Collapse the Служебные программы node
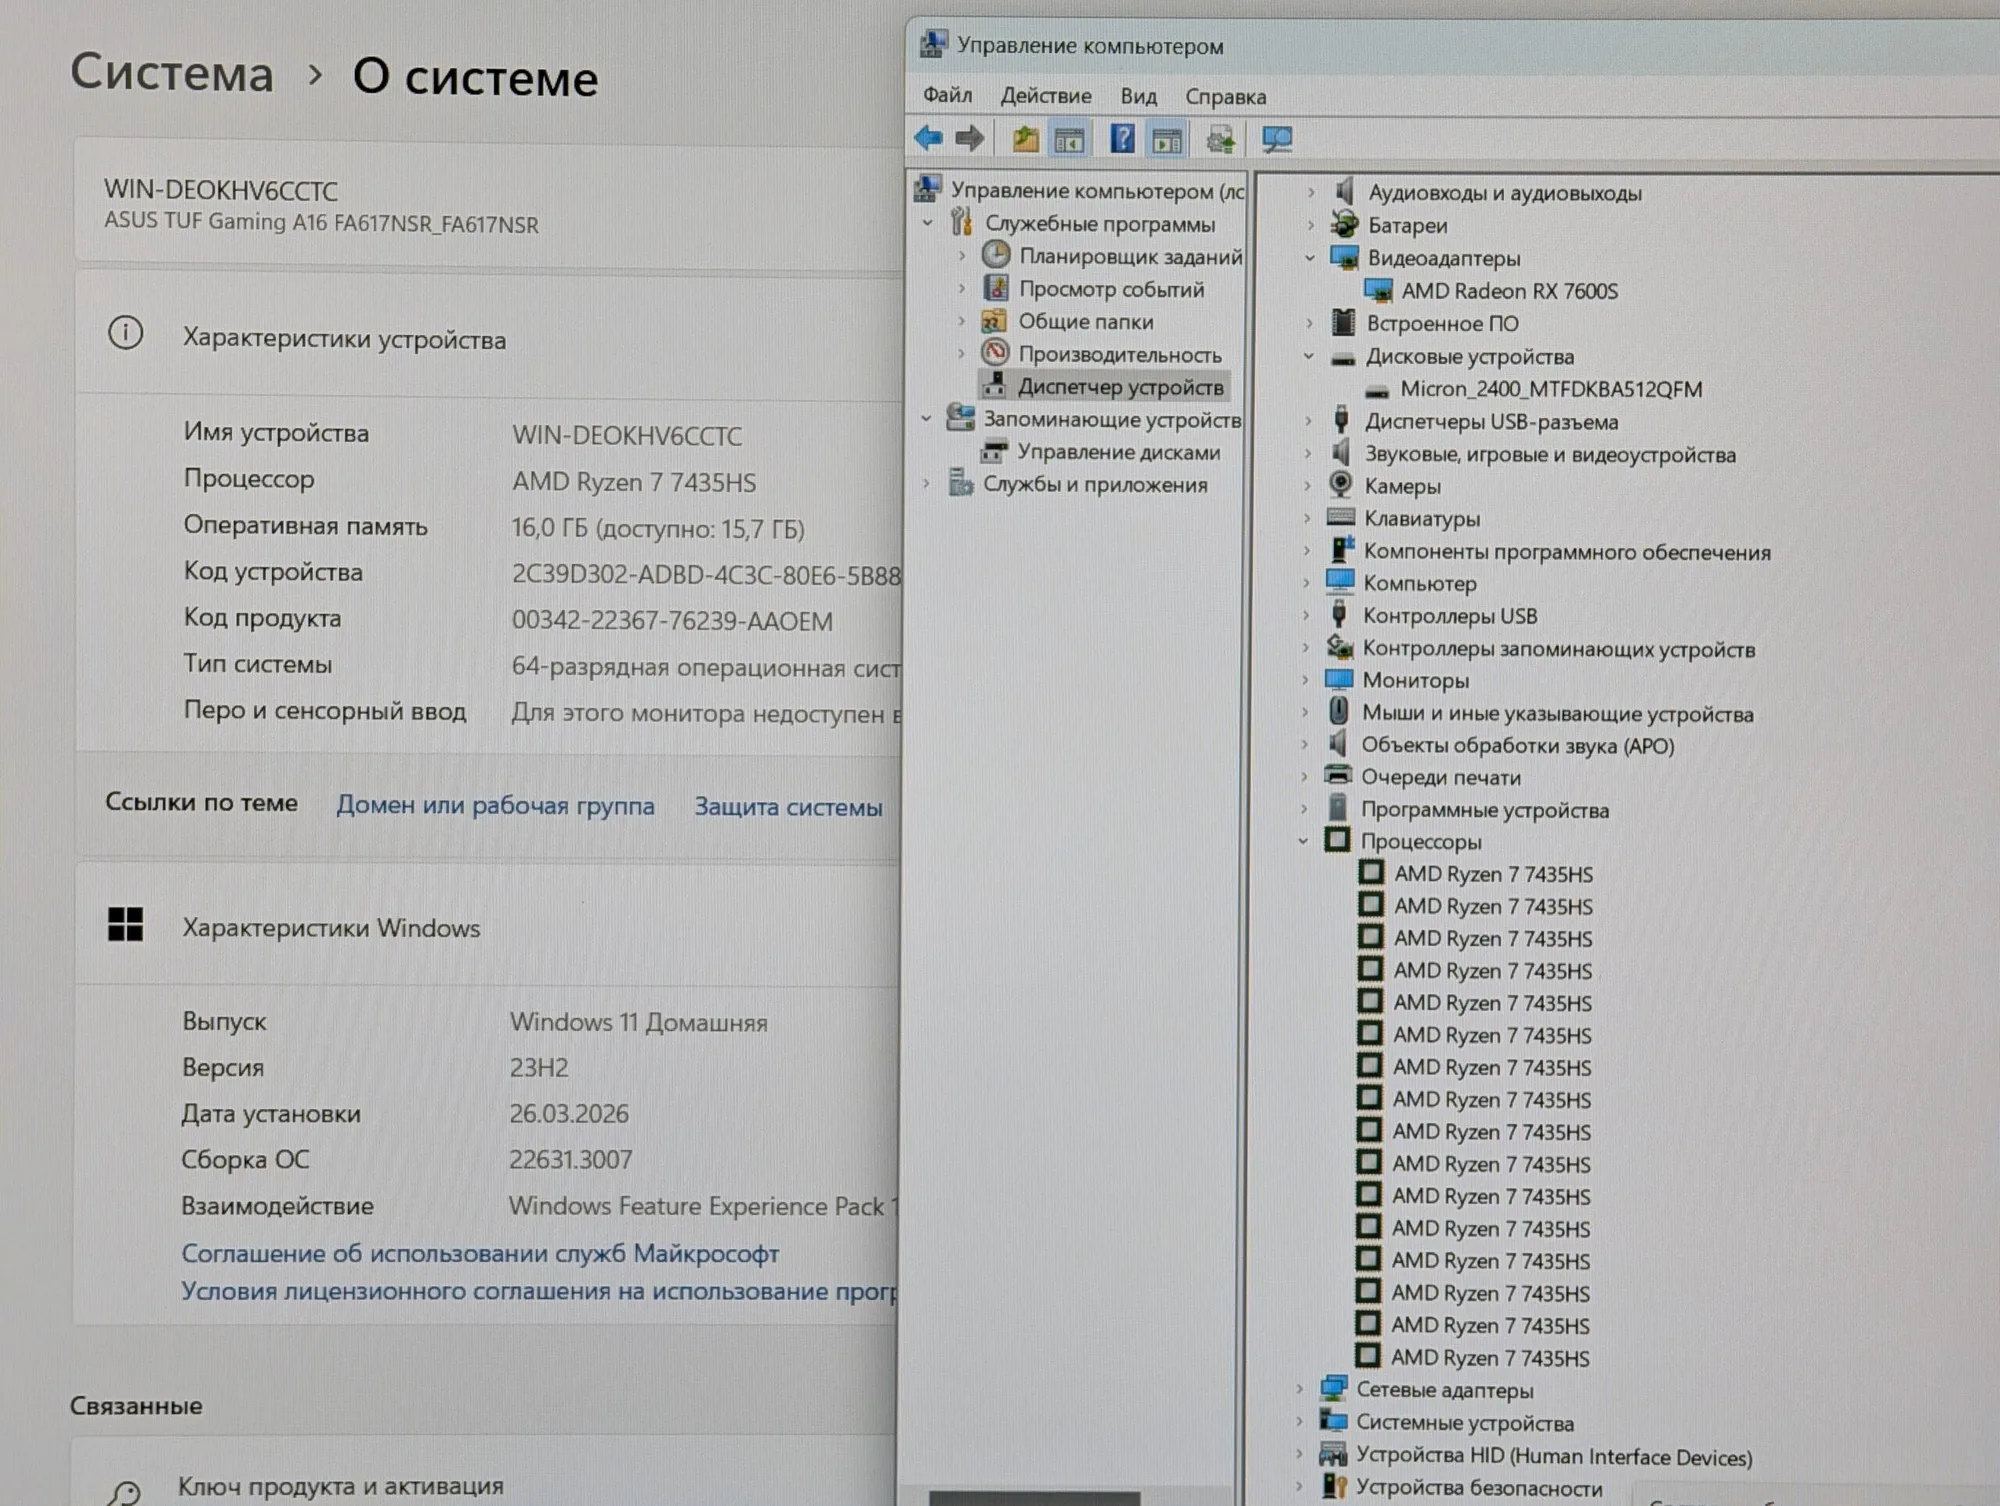The width and height of the screenshot is (2000, 1506). pos(927,223)
